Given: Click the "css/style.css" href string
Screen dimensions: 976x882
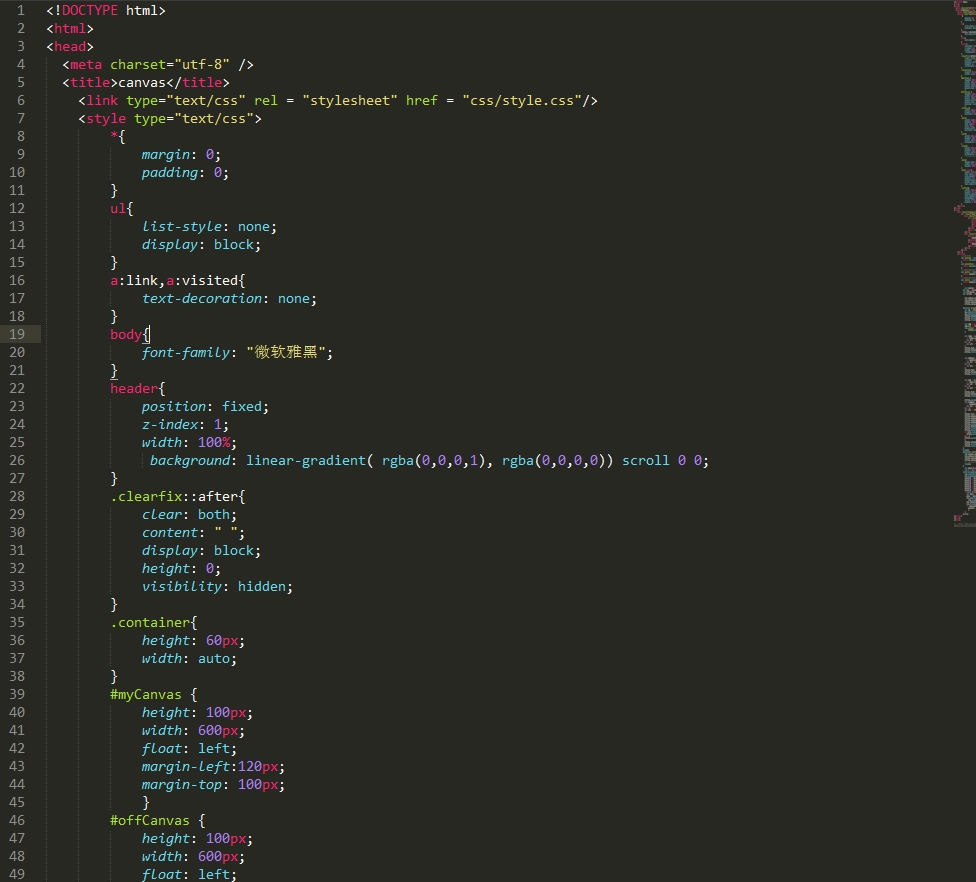Looking at the screenshot, I should (x=522, y=101).
